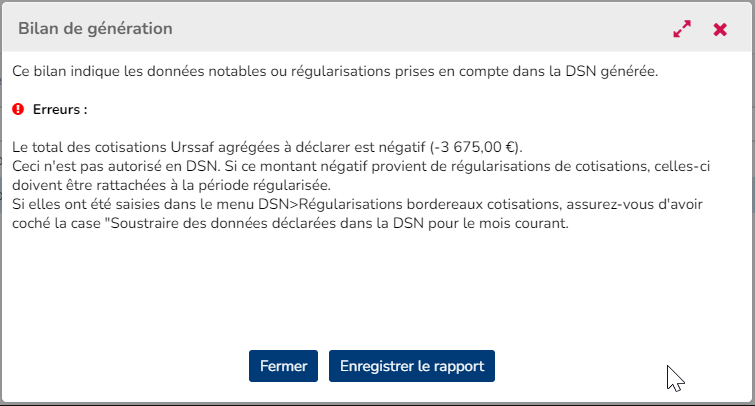Click the "Erreurs :" heading label
Viewport: 755px width, 406px height.
point(60,108)
